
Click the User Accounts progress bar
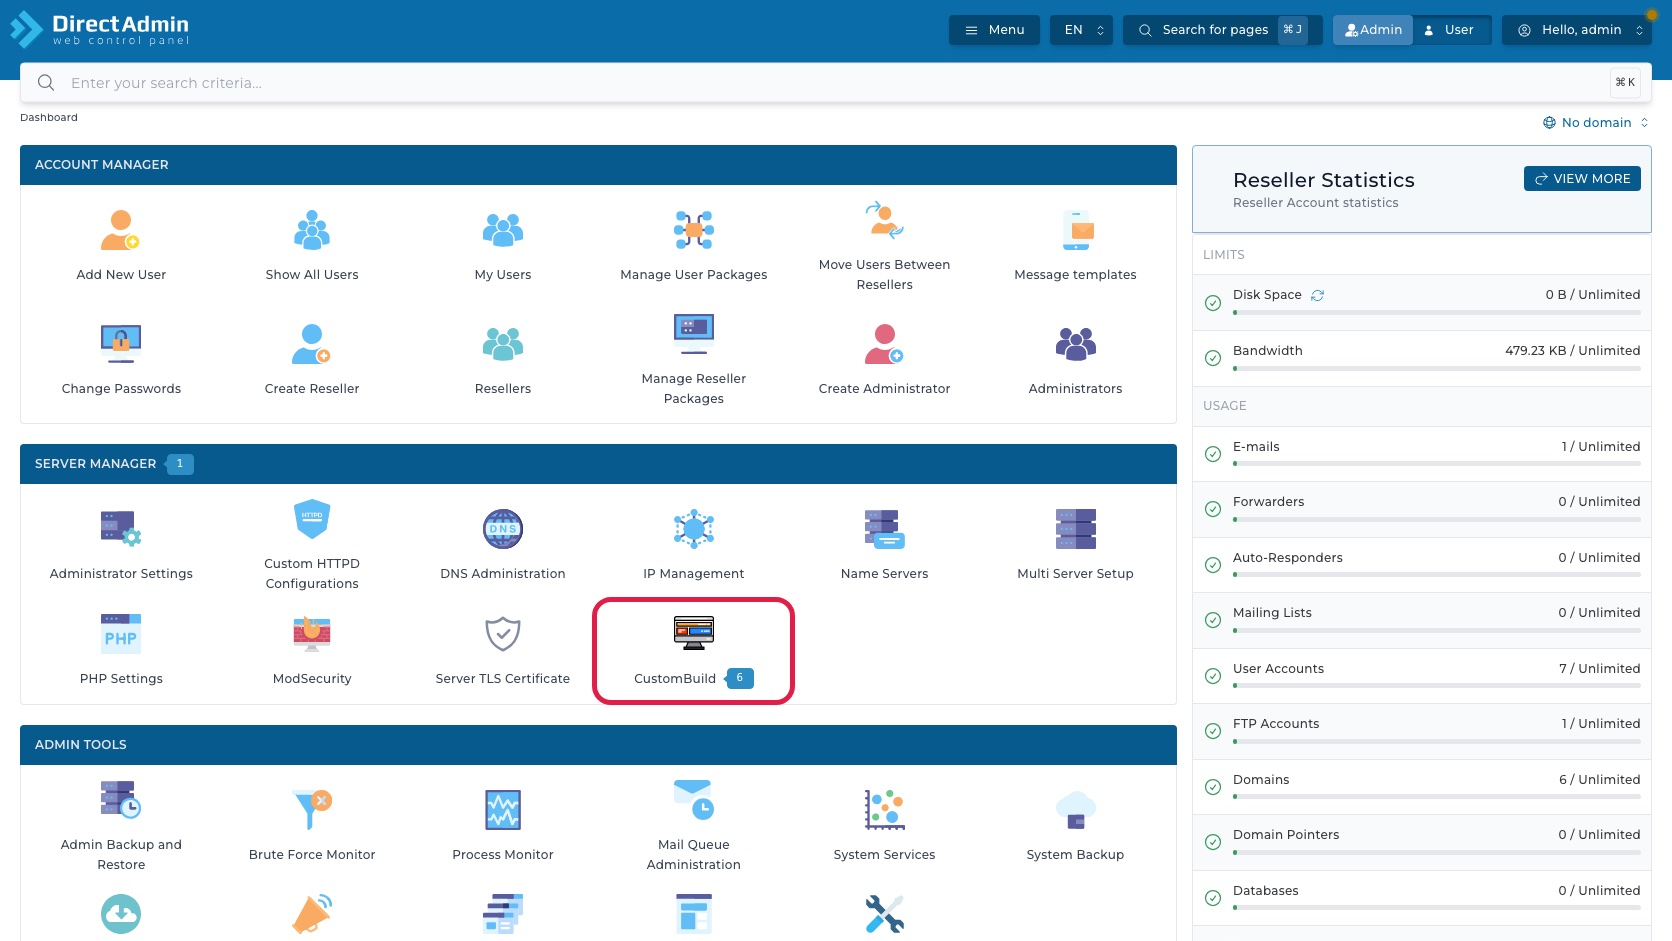click(1437, 686)
